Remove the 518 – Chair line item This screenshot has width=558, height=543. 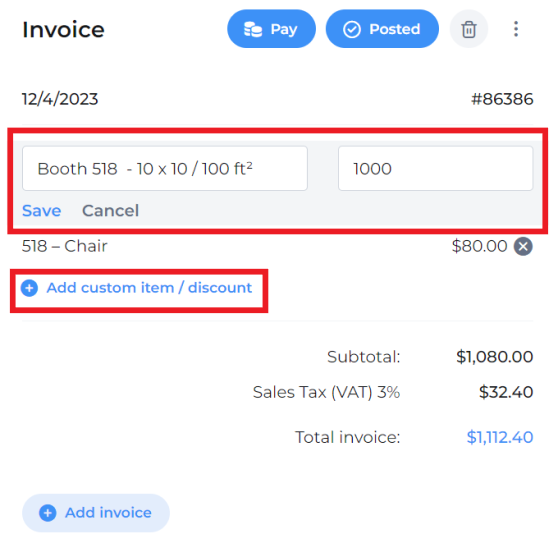pyautogui.click(x=523, y=246)
